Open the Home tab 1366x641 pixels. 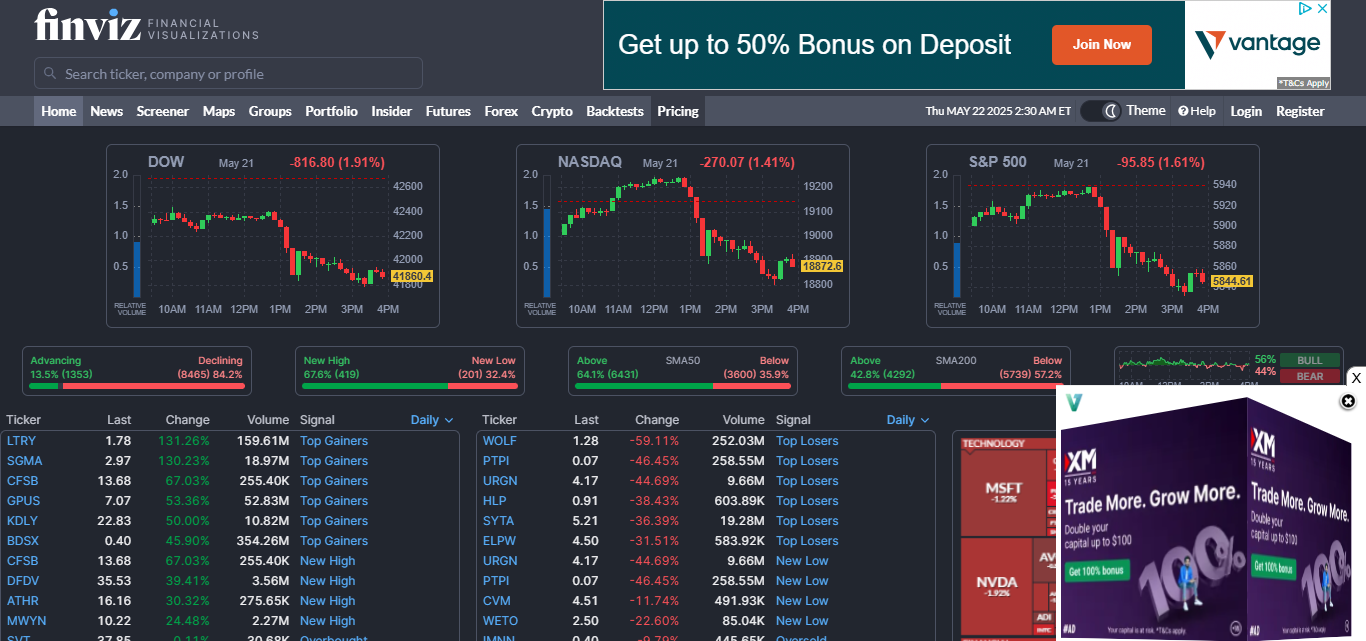click(59, 111)
